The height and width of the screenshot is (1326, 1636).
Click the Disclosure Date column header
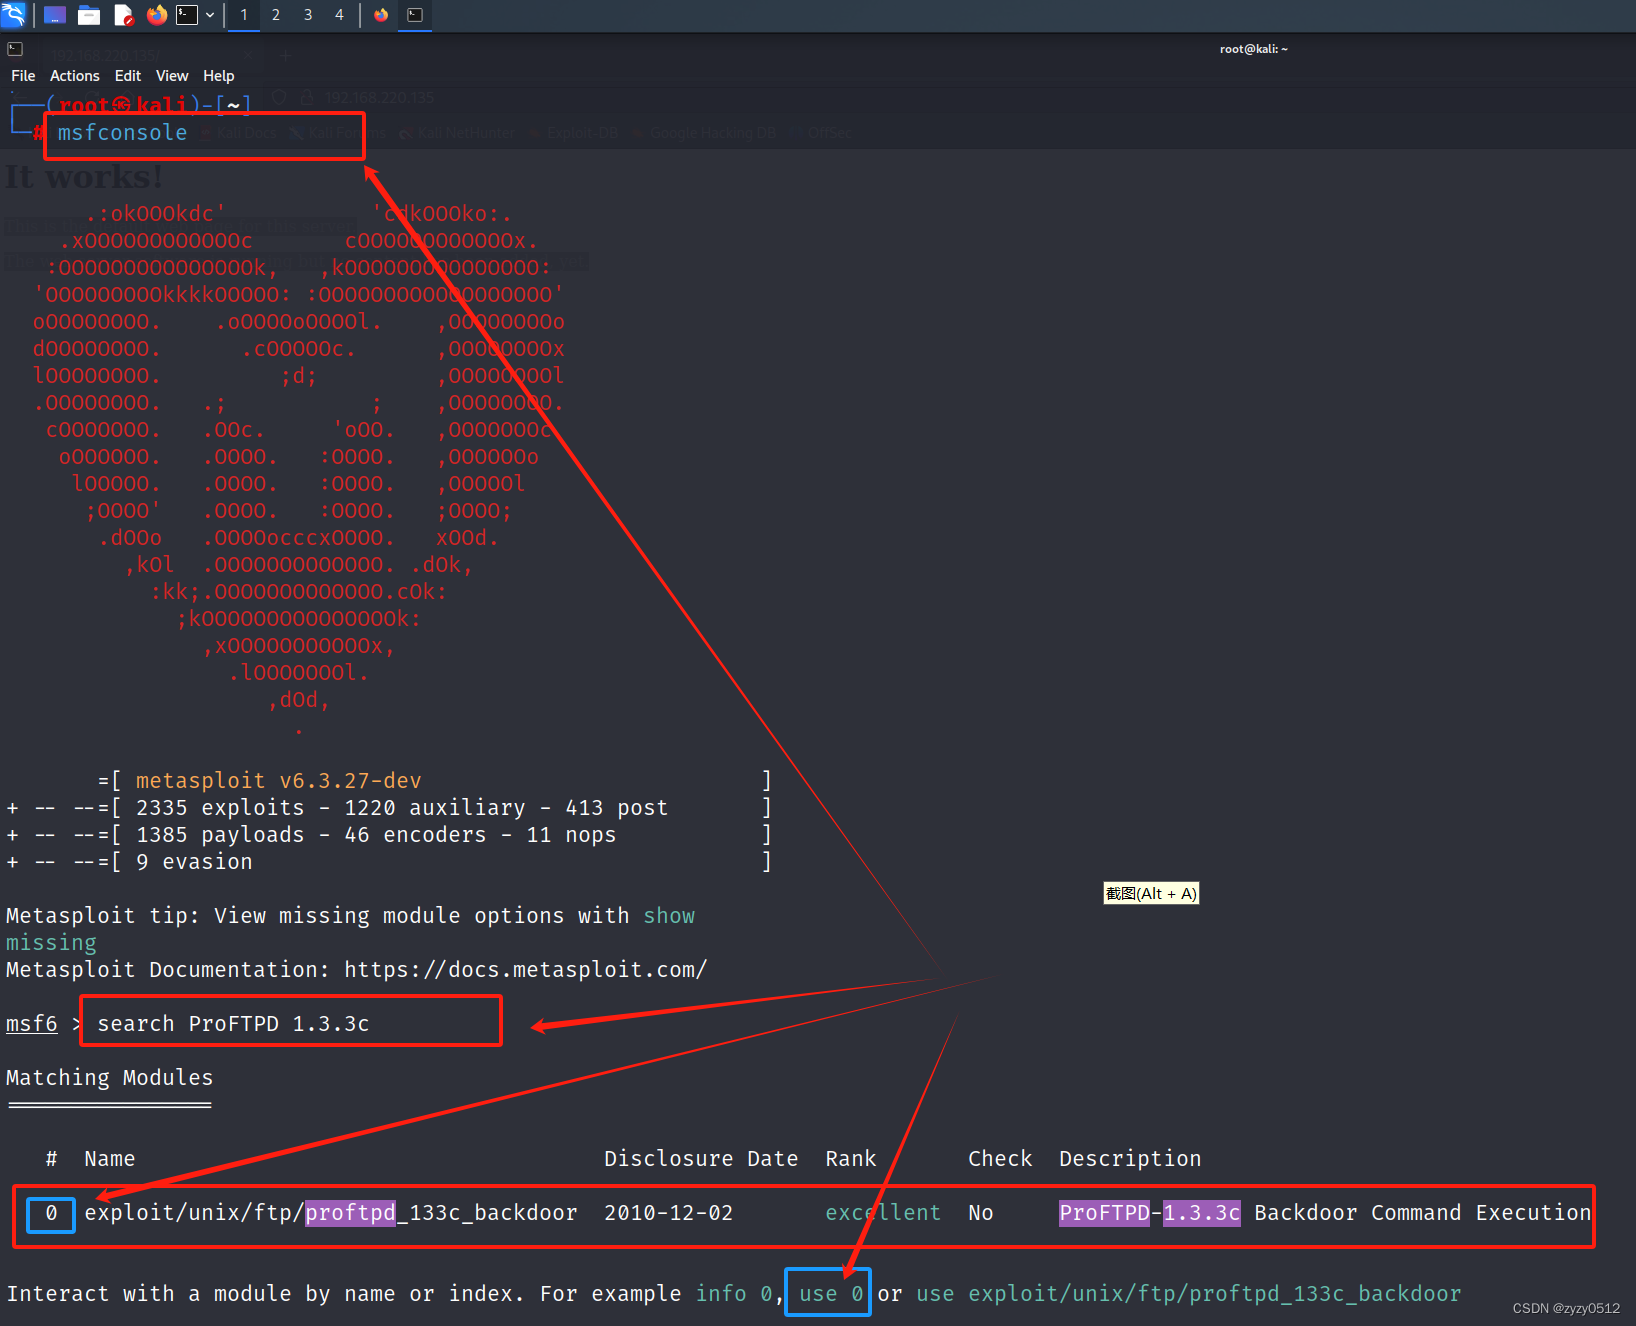coord(701,1159)
